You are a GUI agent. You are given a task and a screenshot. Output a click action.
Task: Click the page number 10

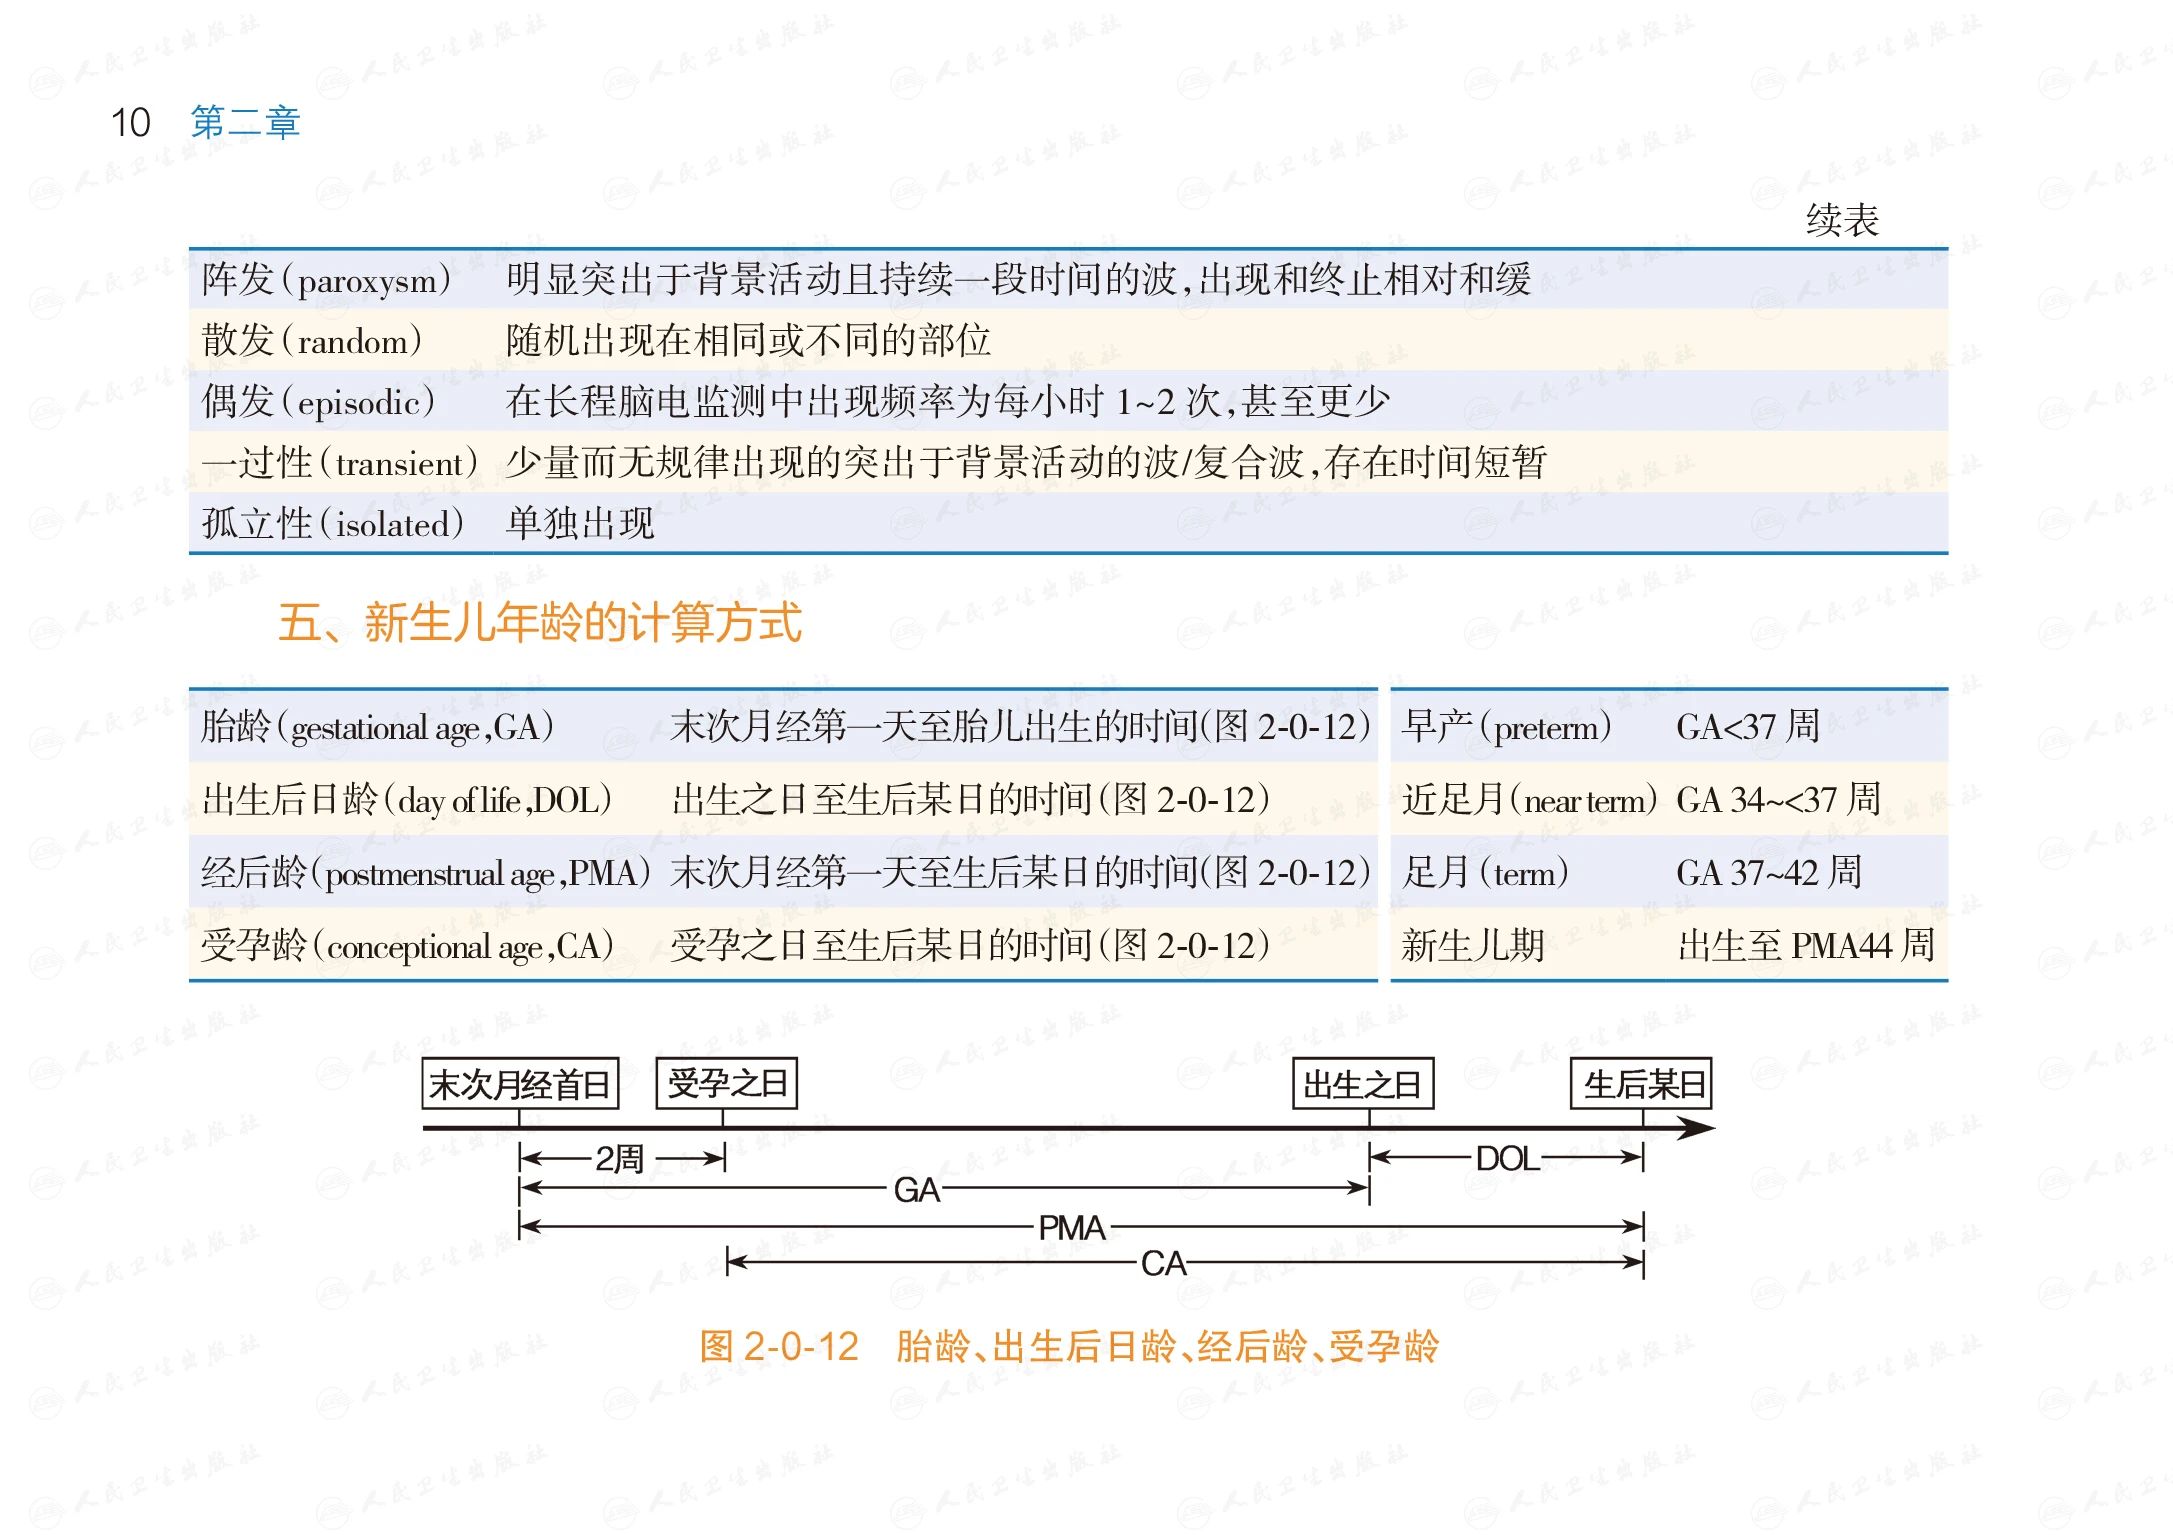(x=130, y=122)
